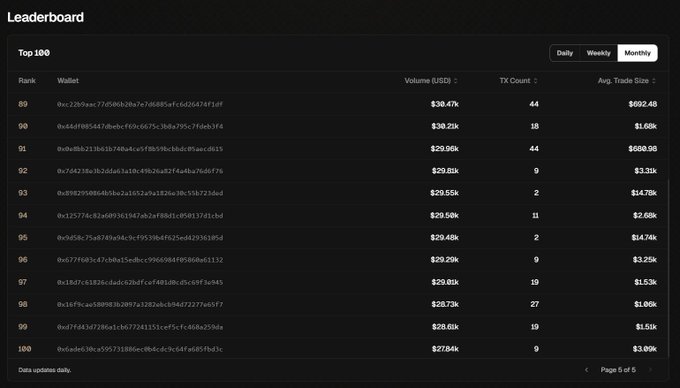This screenshot has height=388, width=680.
Task: Click average trade size $3.25k
Action: [645, 260]
